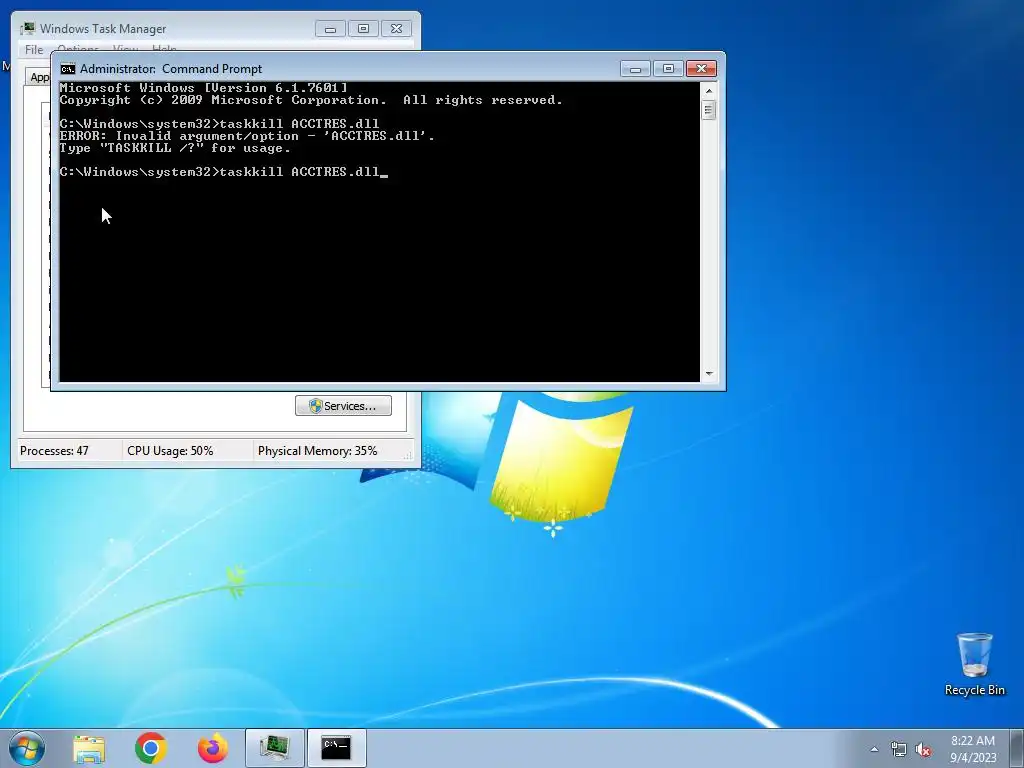The width and height of the screenshot is (1024, 768).
Task: Click the Processes: 47 status bar entry
Action: tap(54, 451)
